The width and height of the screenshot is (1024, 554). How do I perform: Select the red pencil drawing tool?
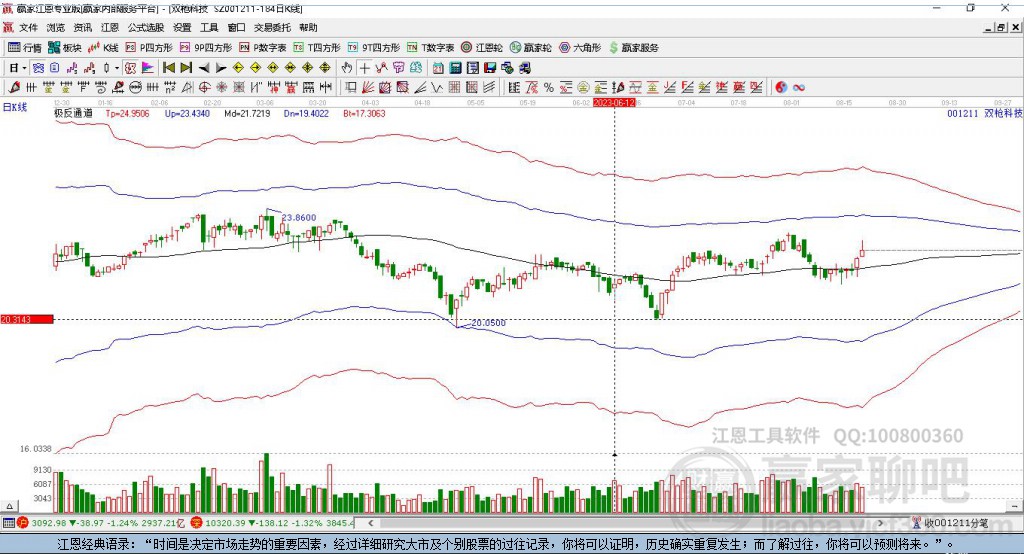tap(14, 87)
